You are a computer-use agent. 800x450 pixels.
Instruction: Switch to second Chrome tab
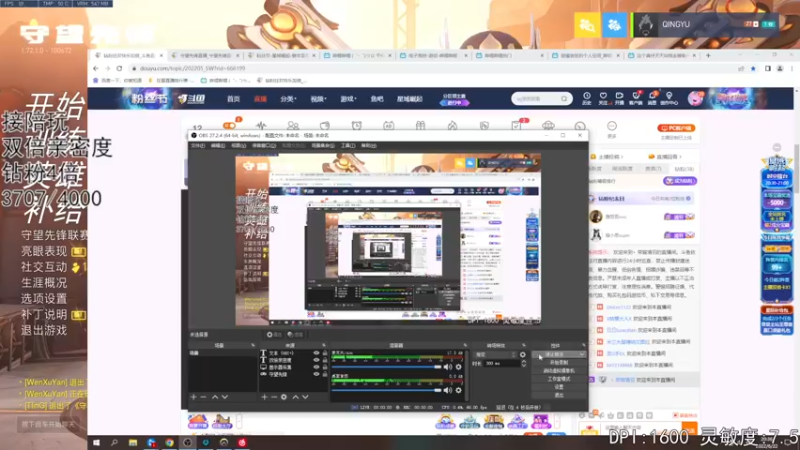point(205,55)
